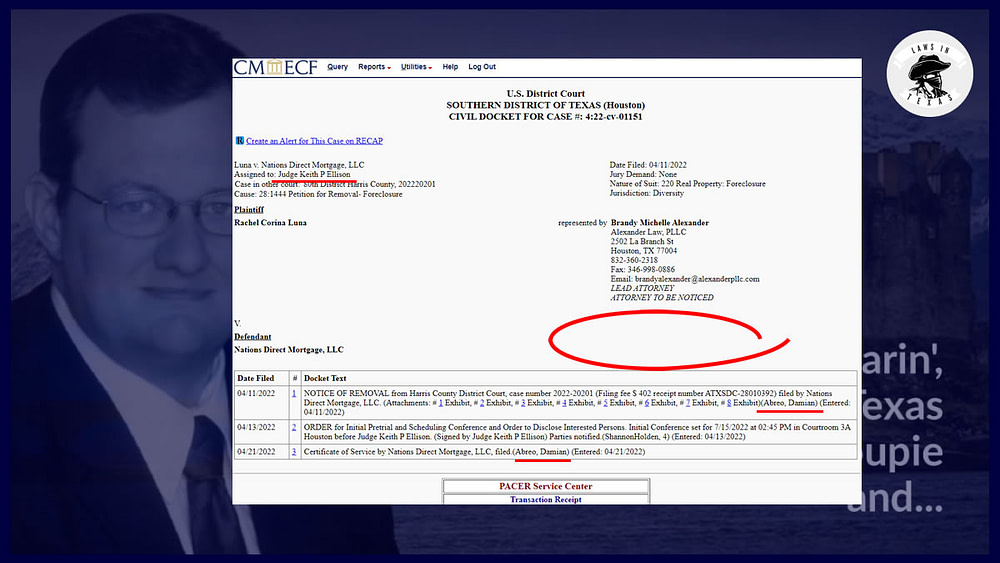
Task: Open docket entry 3 document link
Action: tap(294, 451)
